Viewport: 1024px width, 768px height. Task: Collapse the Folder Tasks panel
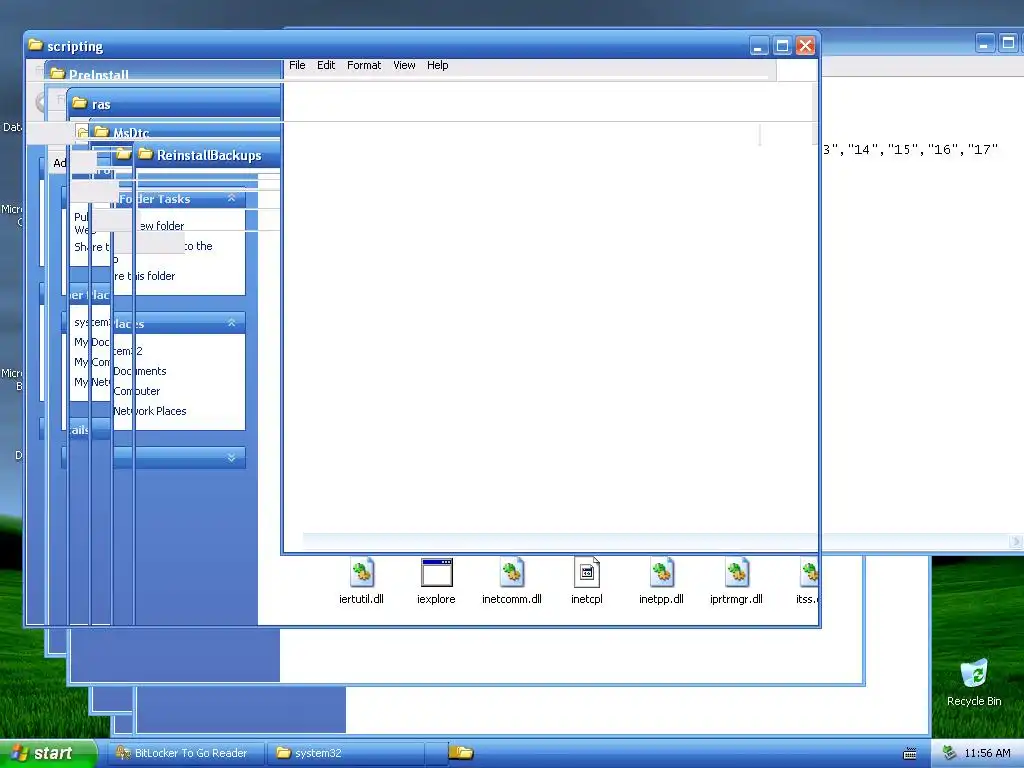(231, 198)
